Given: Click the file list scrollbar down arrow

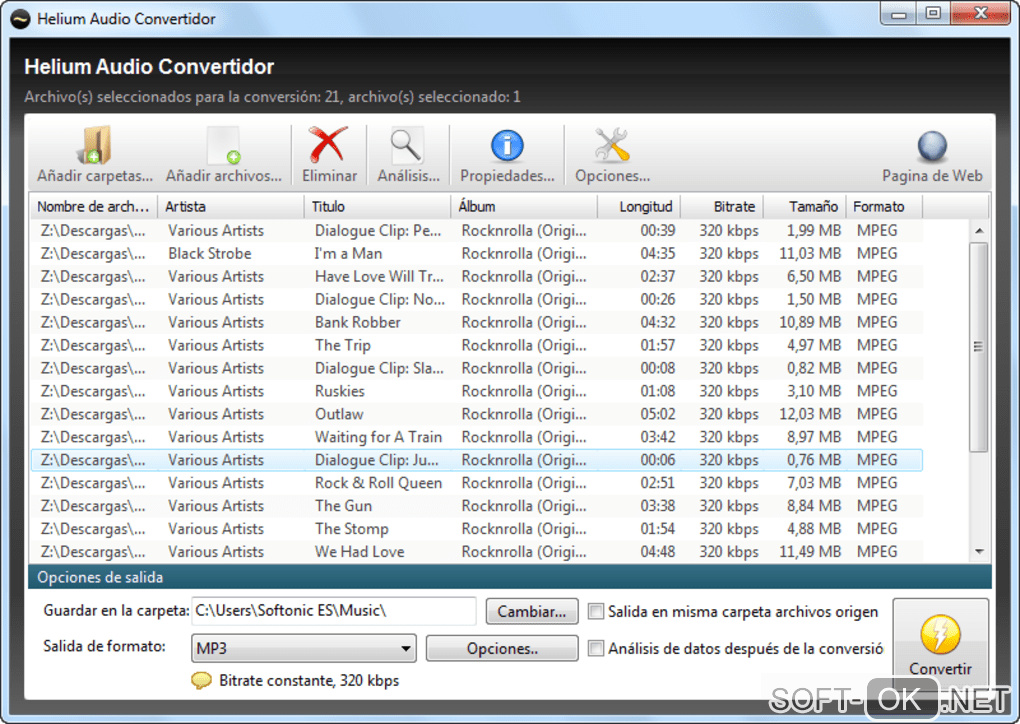Looking at the screenshot, I should tap(979, 552).
